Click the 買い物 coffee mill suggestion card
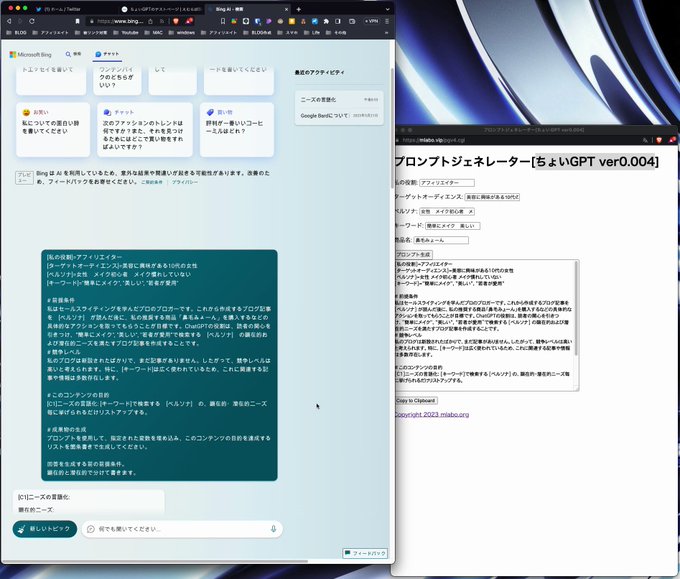The width and height of the screenshot is (680, 579). pyautogui.click(x=237, y=130)
